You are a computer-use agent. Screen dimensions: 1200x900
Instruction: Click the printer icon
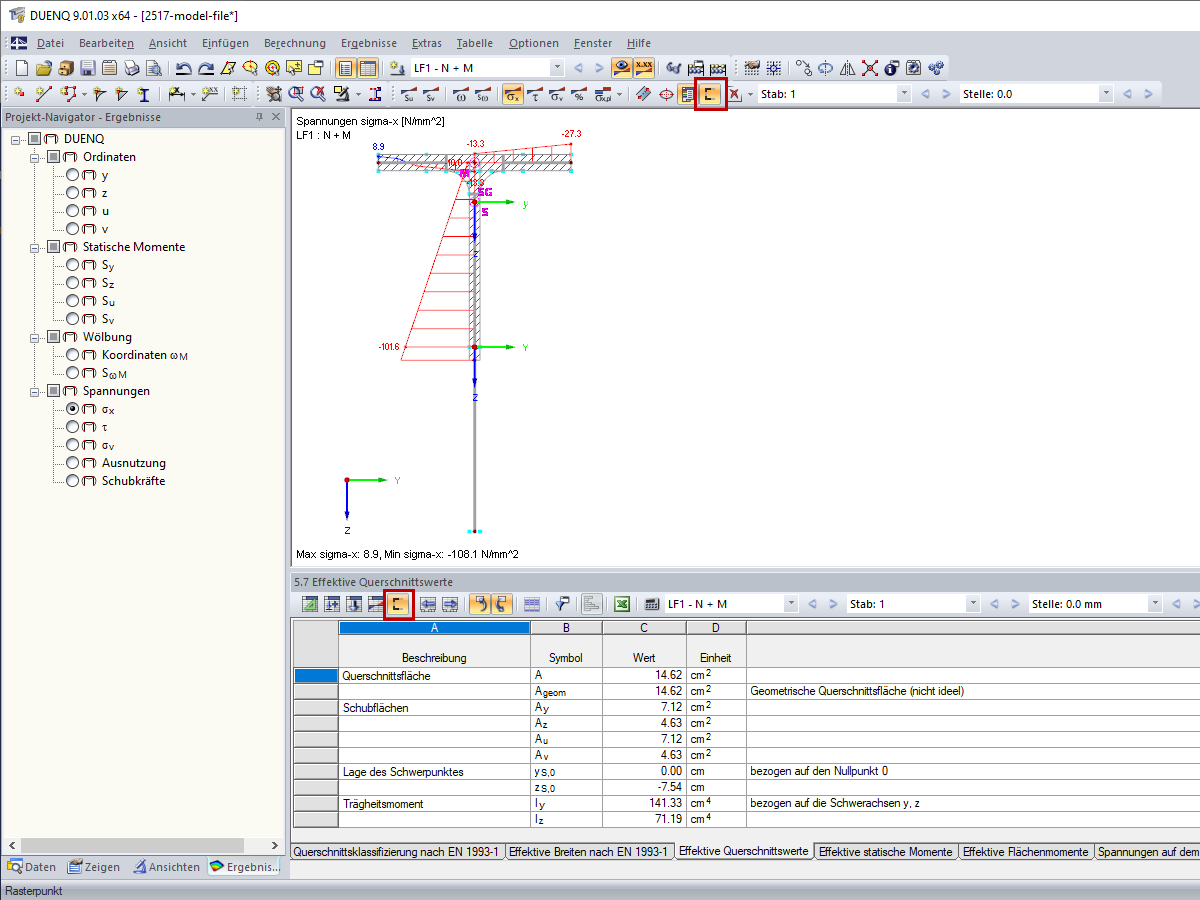point(132,68)
